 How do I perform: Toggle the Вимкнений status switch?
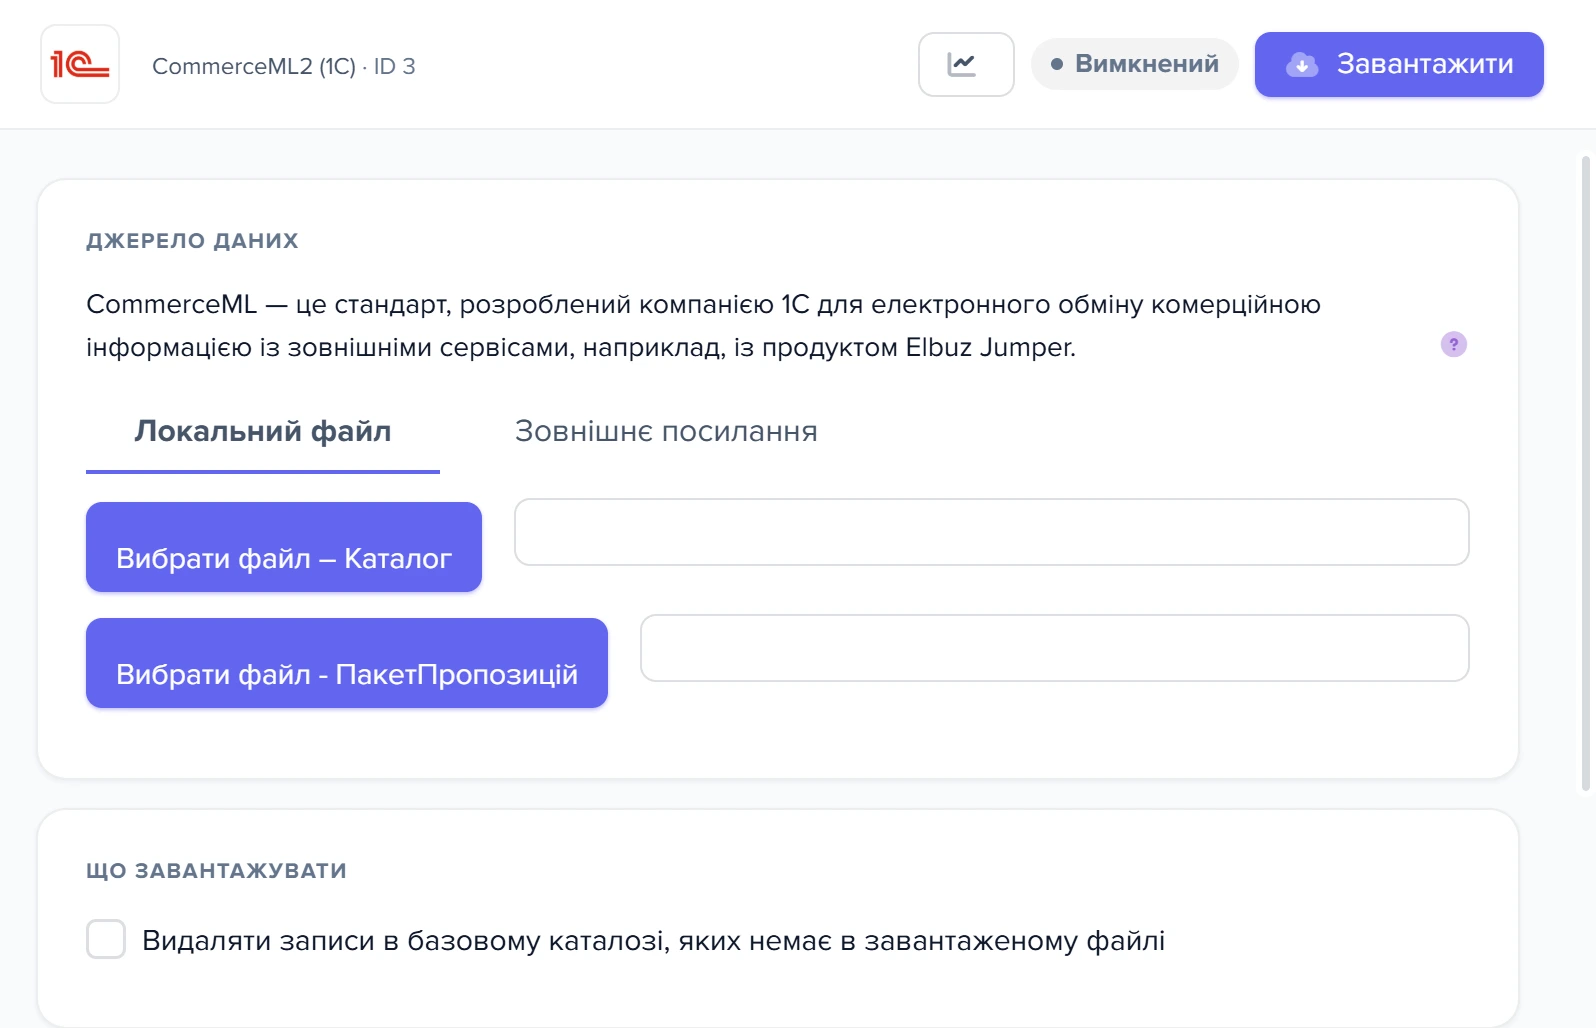tap(1135, 64)
